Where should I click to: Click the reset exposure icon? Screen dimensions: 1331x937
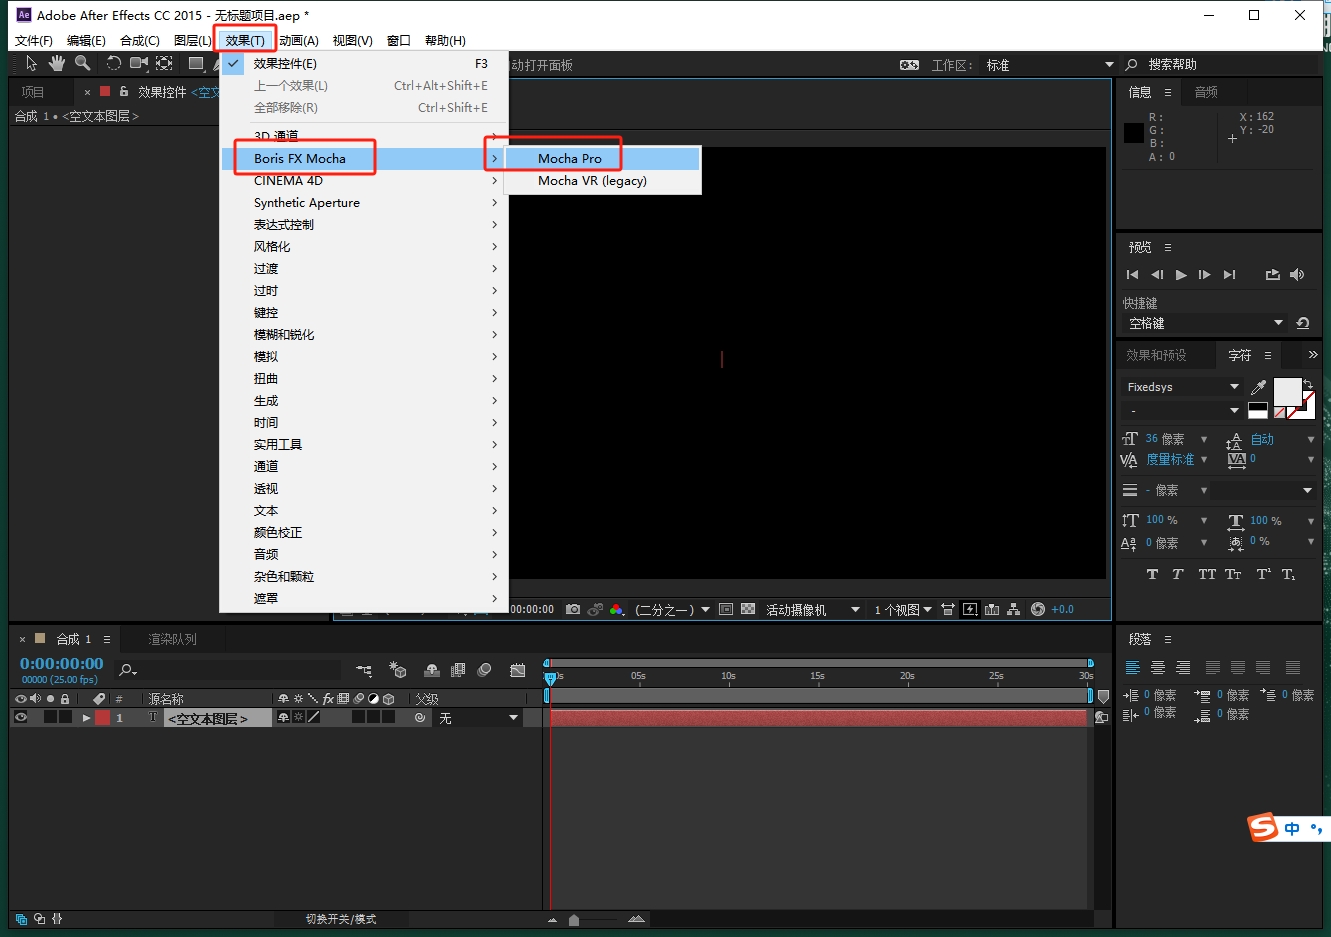pos(1038,609)
